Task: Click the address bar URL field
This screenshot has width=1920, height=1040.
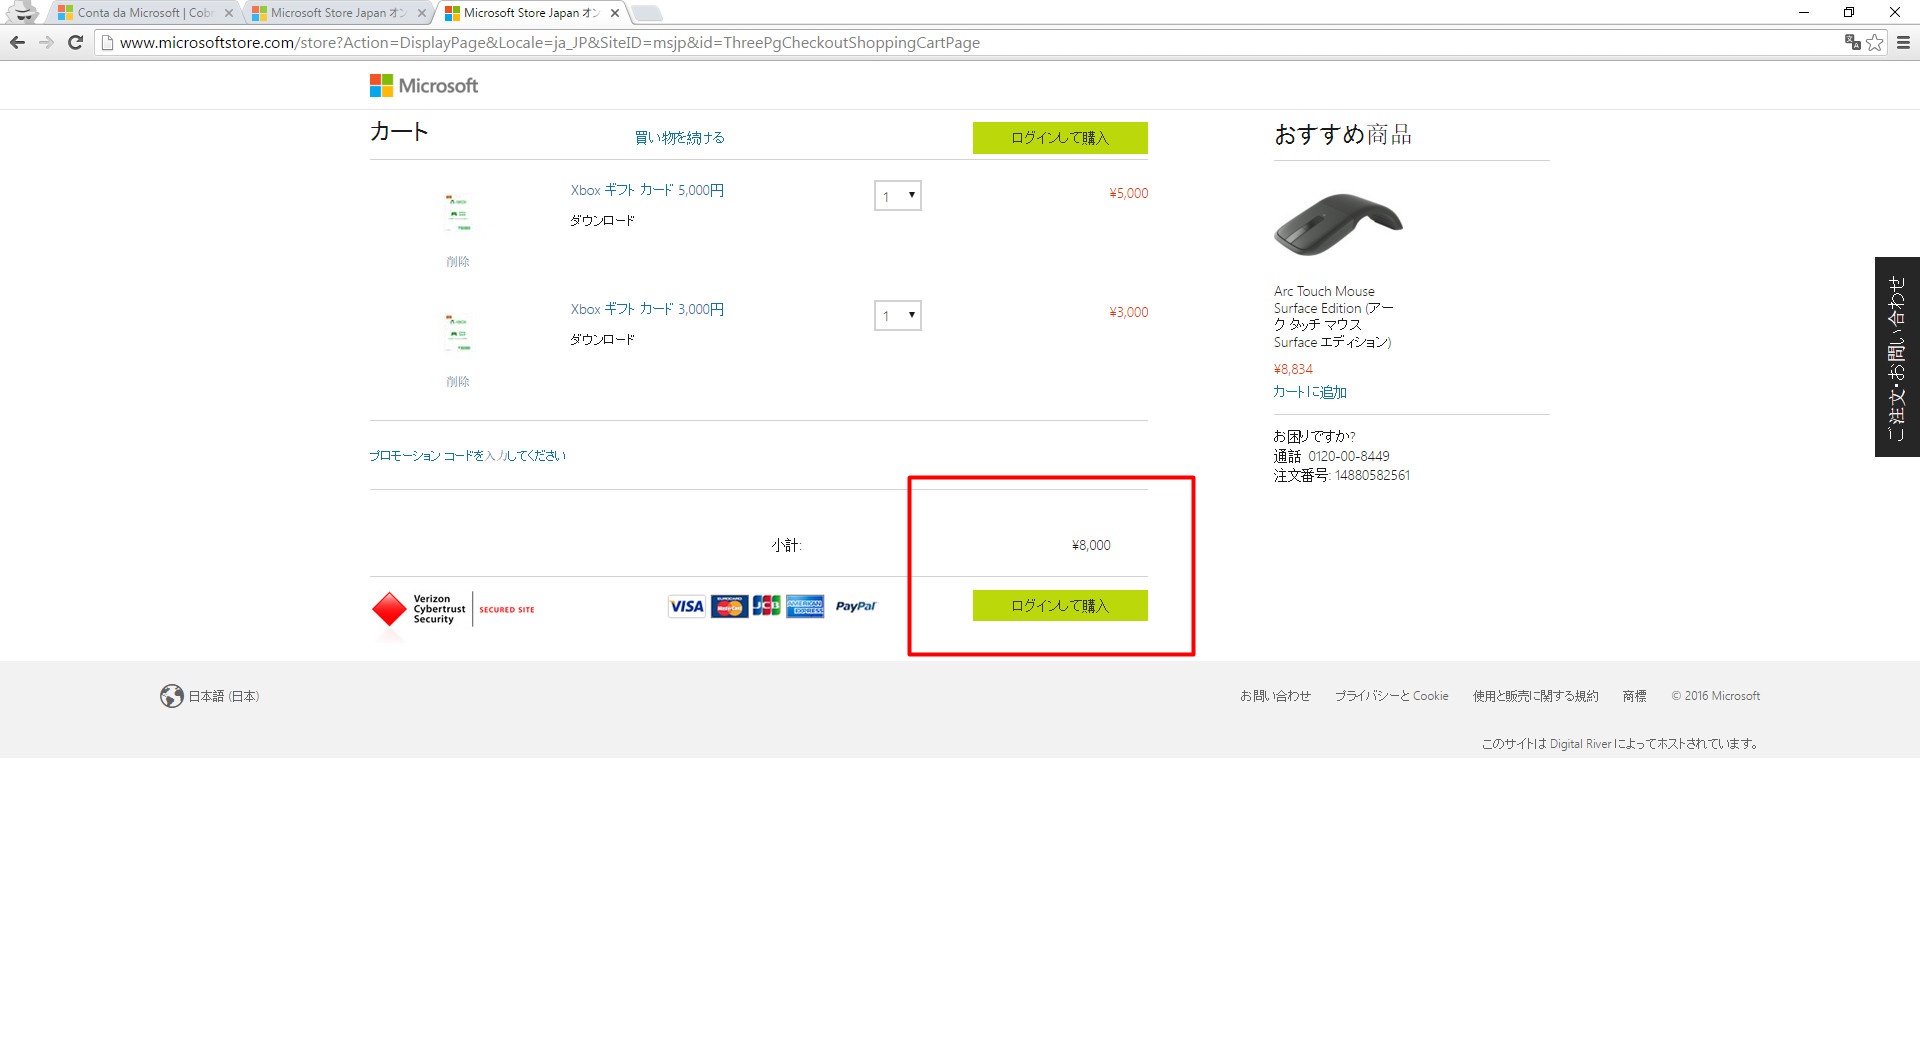Action: (965, 42)
